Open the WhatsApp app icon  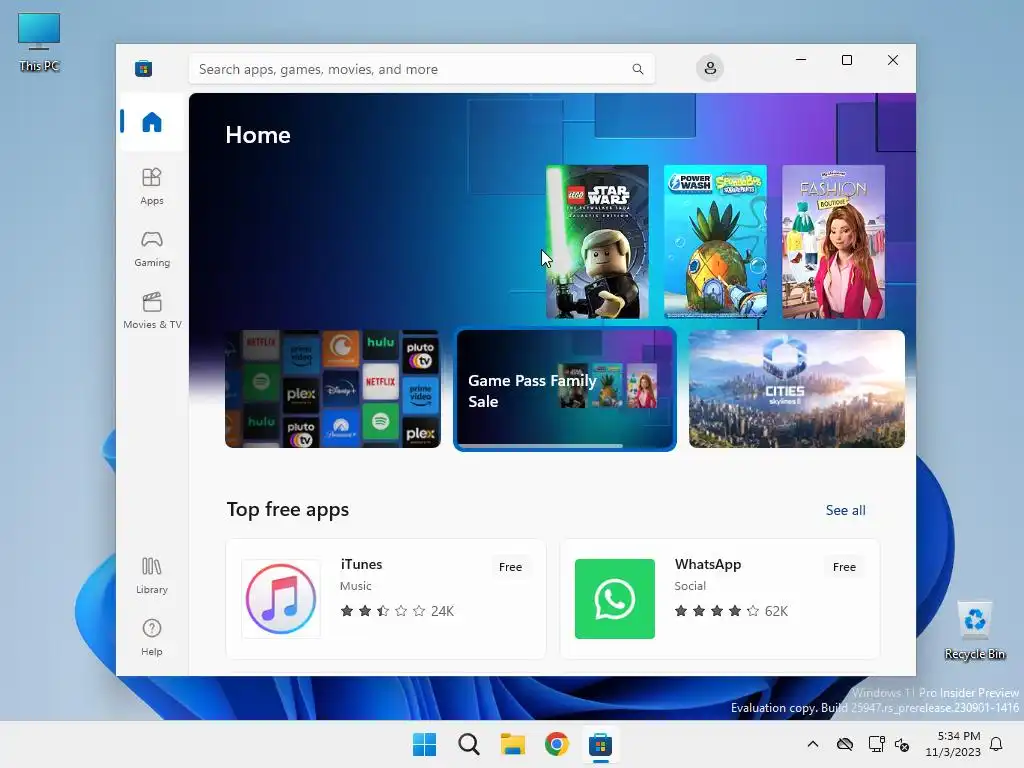click(615, 599)
